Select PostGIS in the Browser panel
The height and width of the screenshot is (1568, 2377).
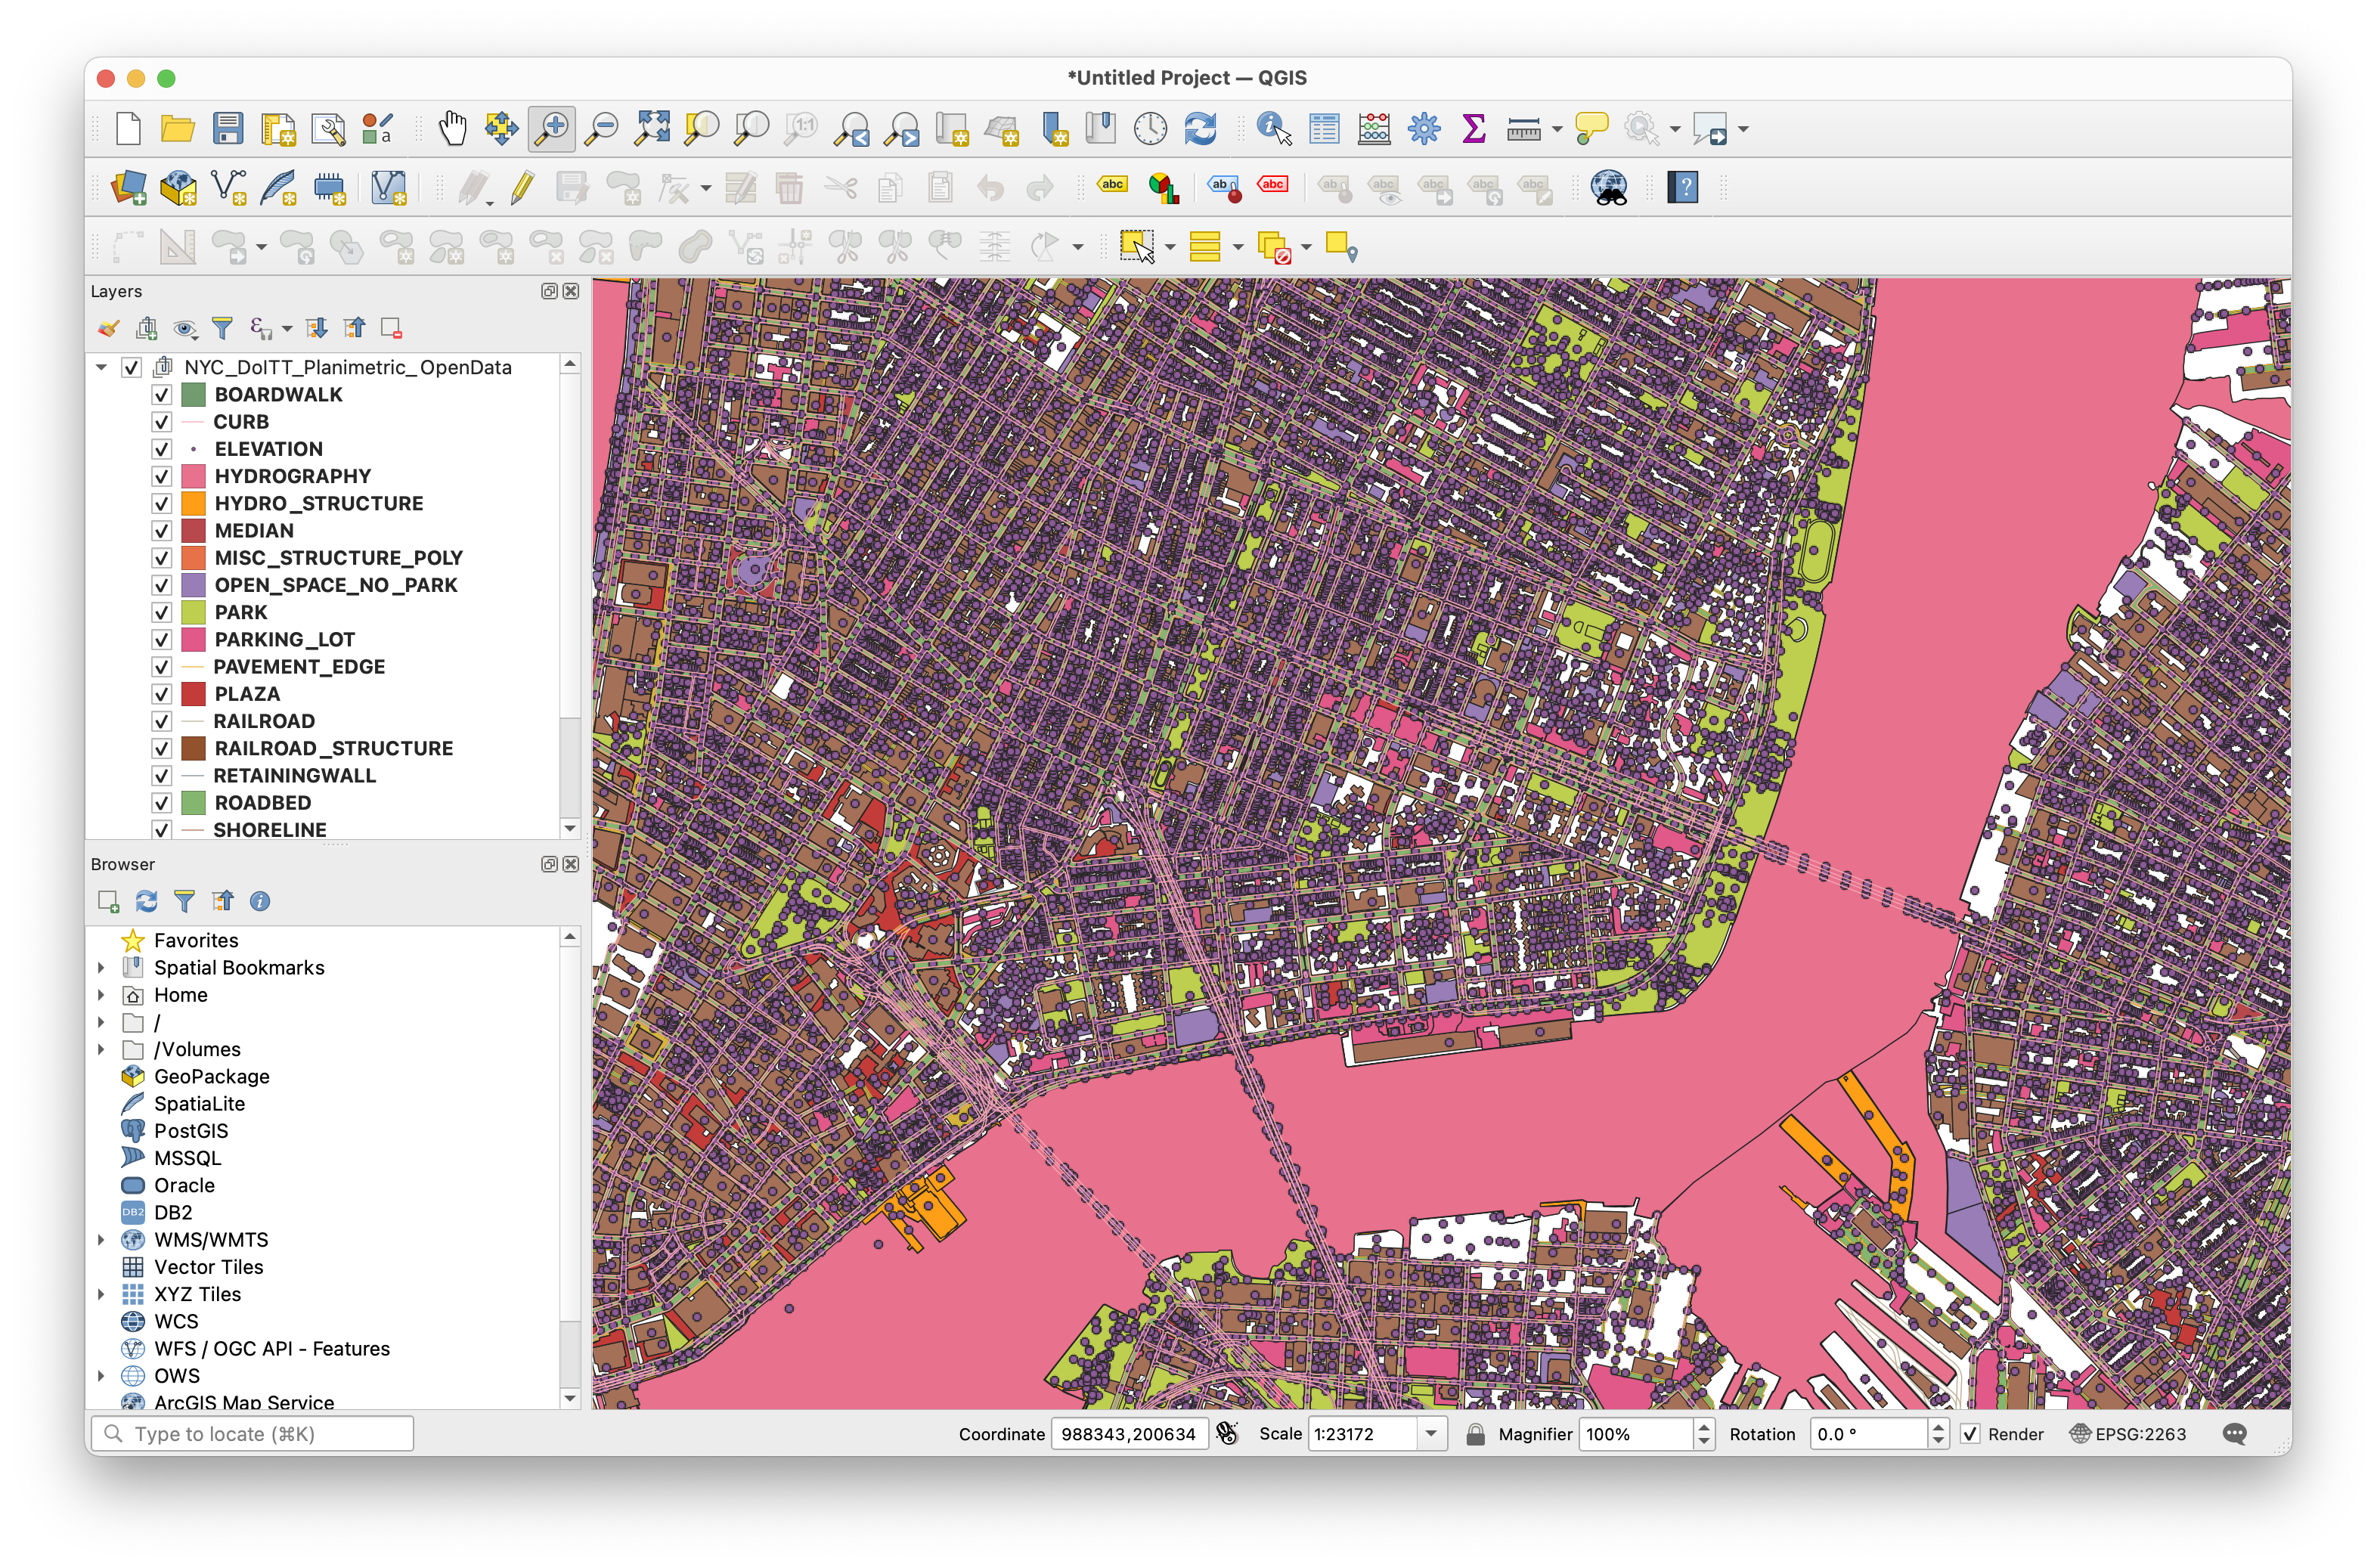pos(190,1131)
